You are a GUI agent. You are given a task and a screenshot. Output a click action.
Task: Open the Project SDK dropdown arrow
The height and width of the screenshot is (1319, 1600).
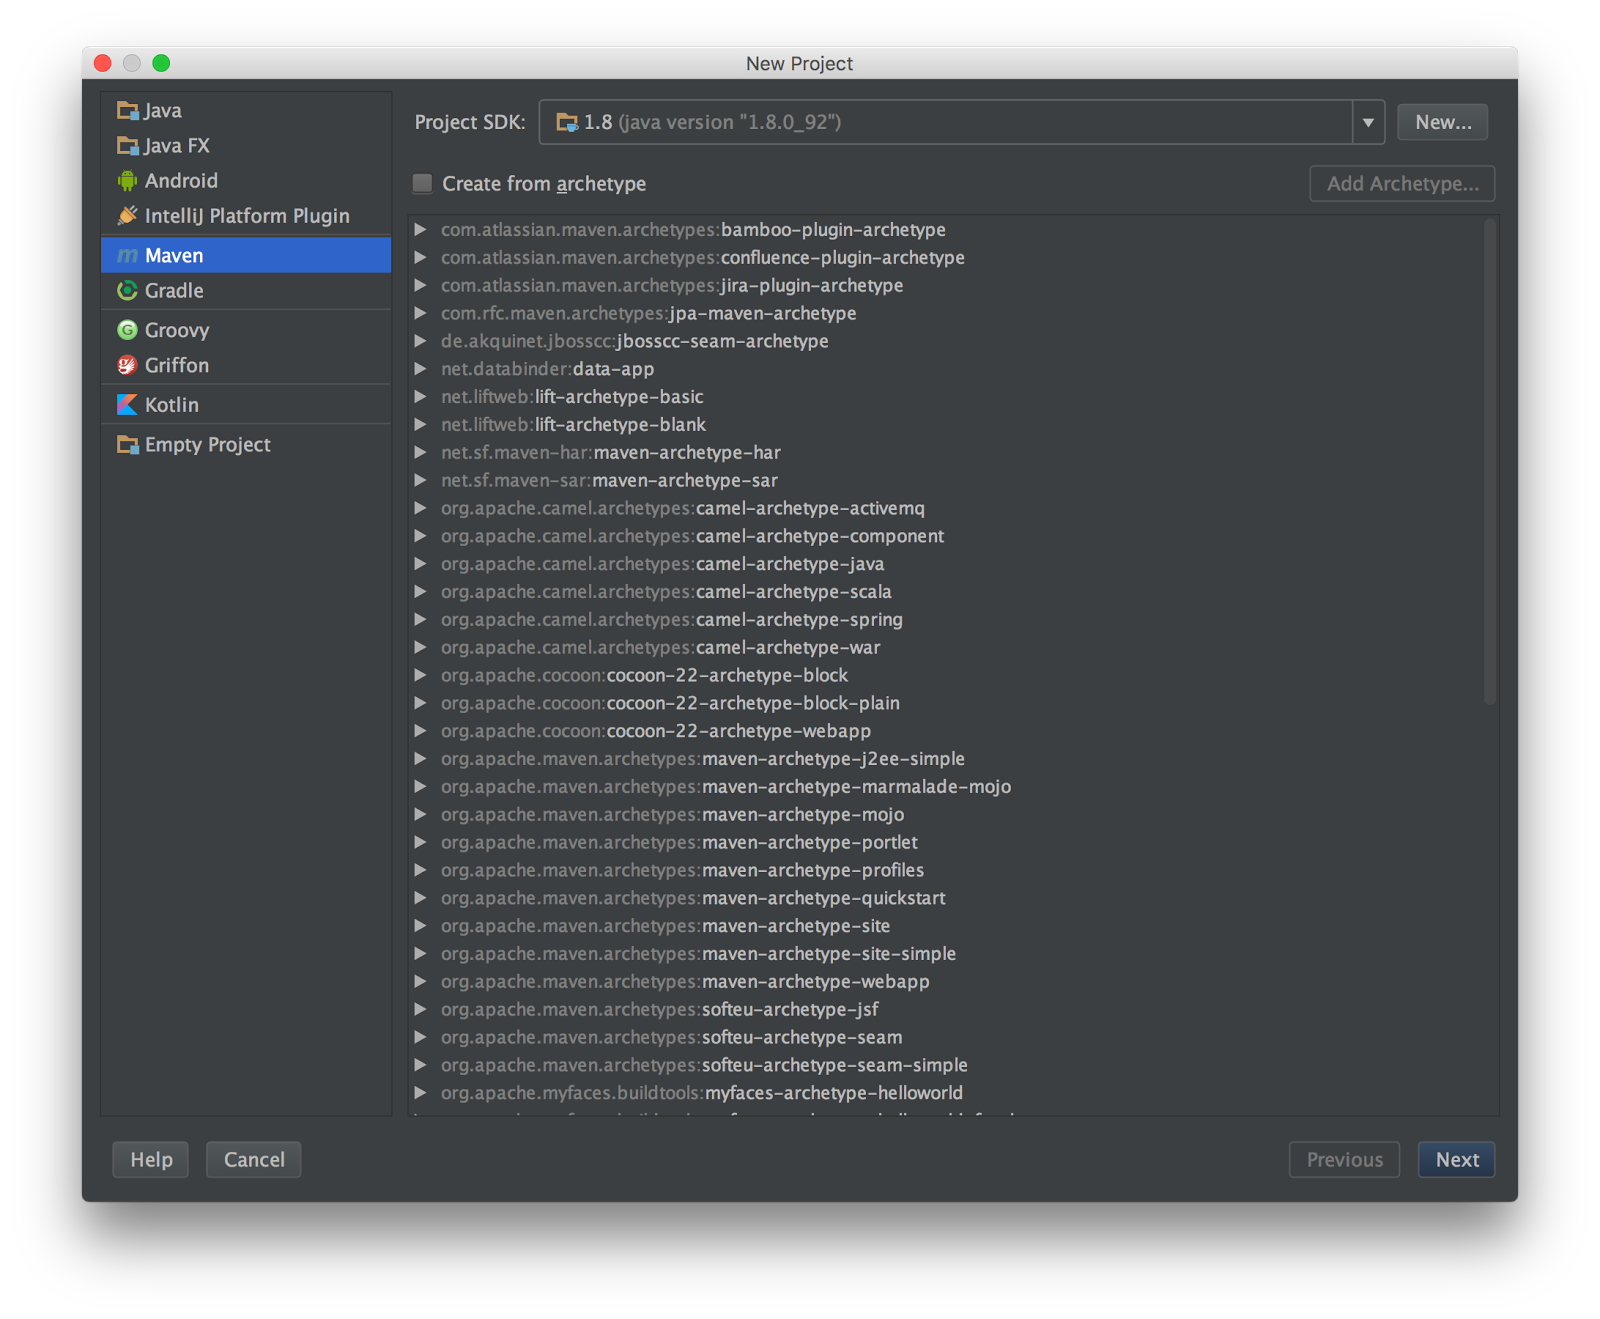click(x=1368, y=122)
